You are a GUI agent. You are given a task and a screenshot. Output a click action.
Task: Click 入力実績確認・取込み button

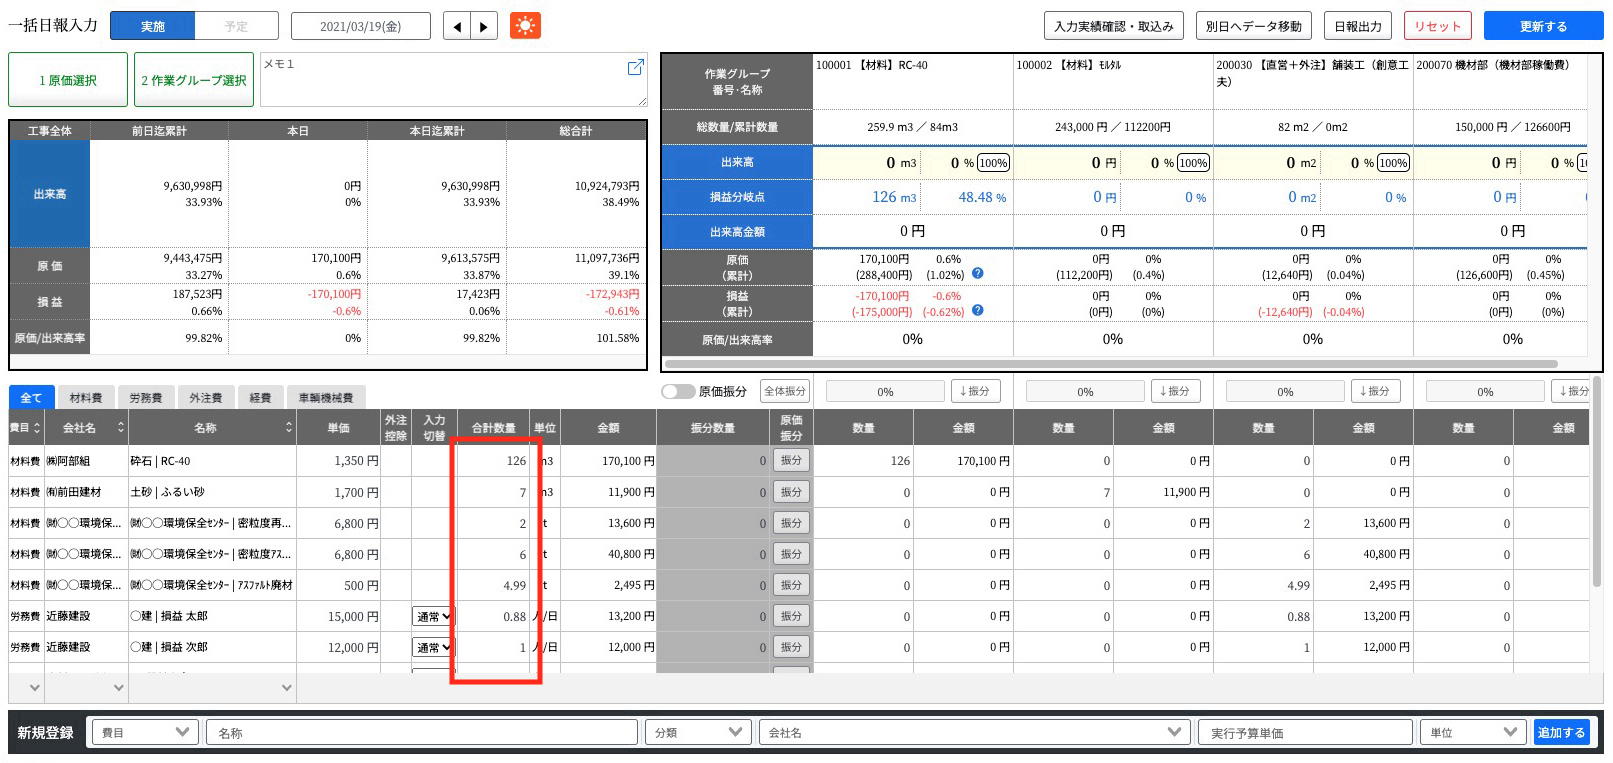tap(1114, 26)
